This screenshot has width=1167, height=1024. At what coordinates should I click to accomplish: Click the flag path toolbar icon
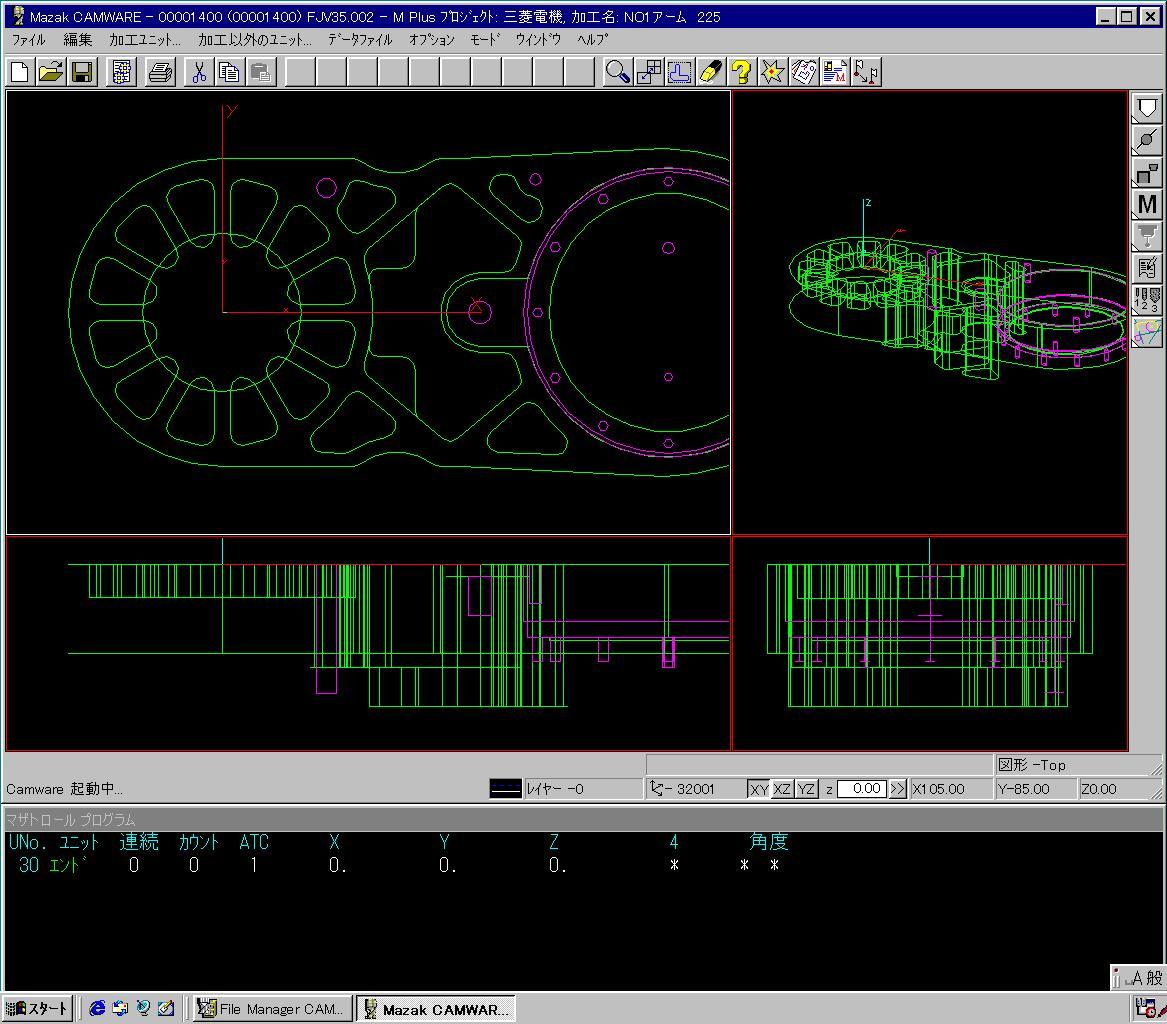(866, 72)
